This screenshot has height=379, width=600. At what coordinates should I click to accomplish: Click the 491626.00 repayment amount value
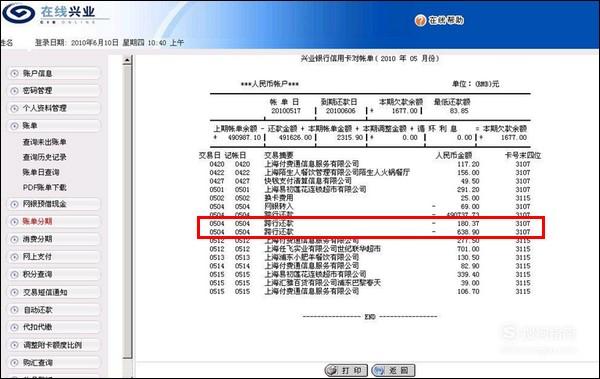click(295, 137)
